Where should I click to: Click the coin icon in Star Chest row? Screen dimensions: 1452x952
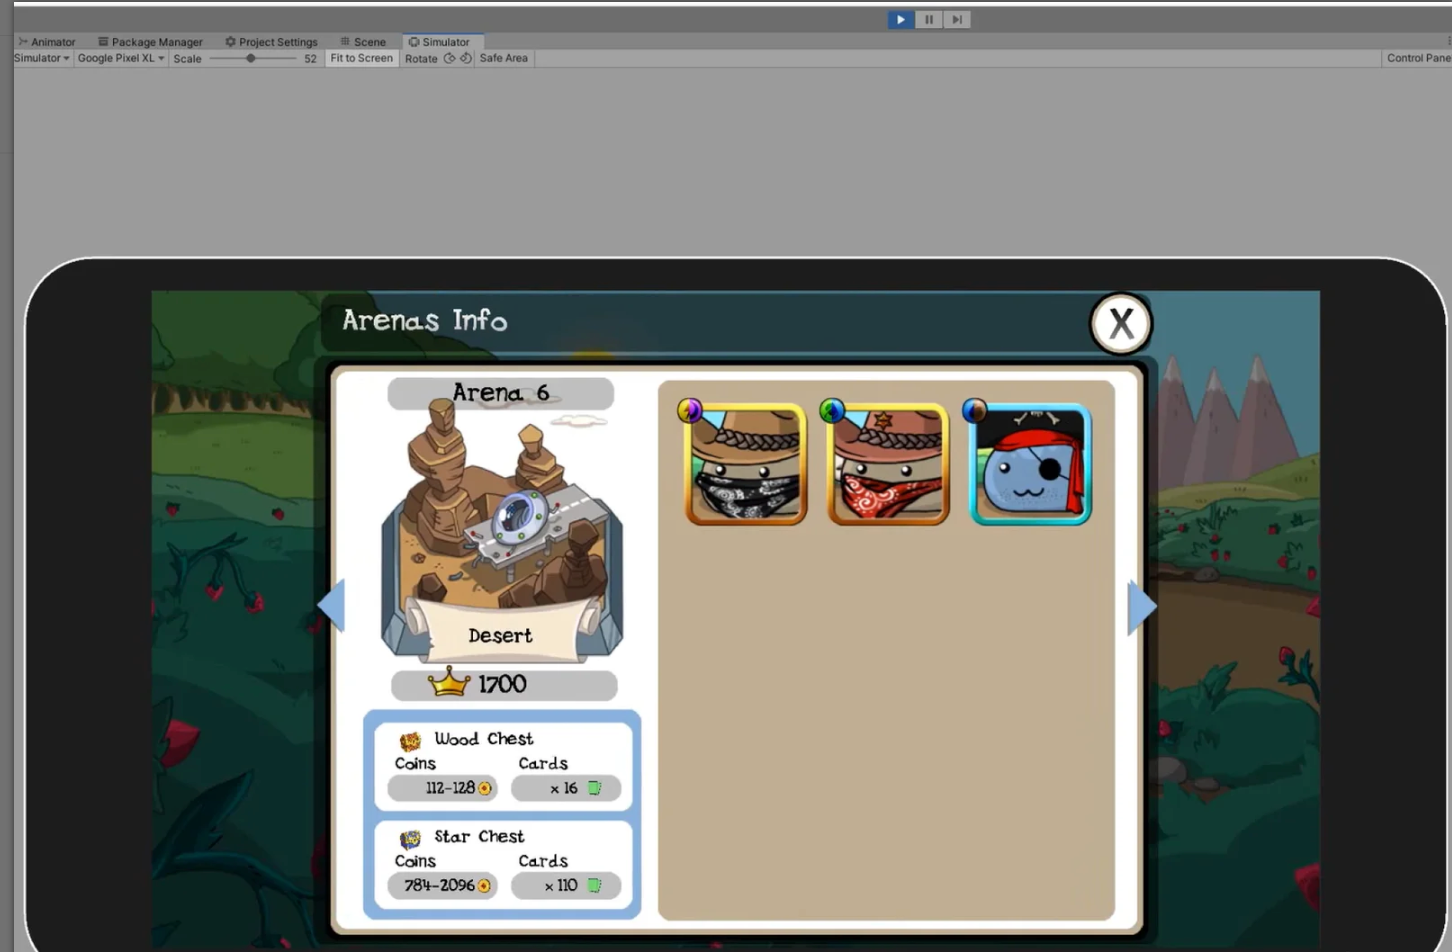tap(485, 885)
